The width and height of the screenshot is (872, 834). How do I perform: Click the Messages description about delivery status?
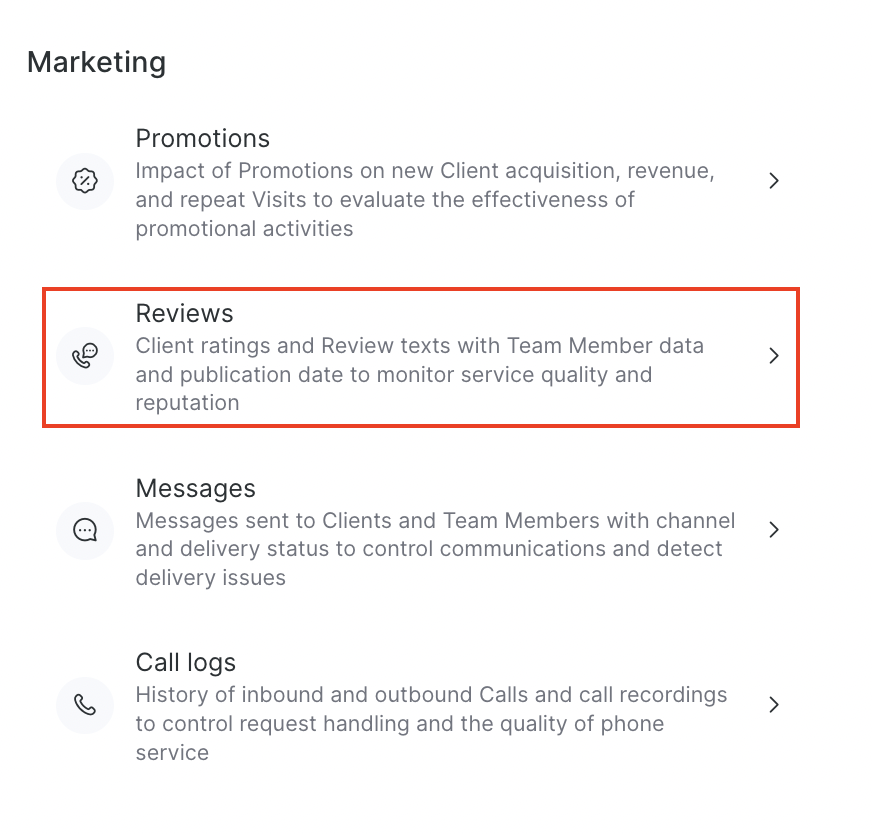[x=435, y=549]
